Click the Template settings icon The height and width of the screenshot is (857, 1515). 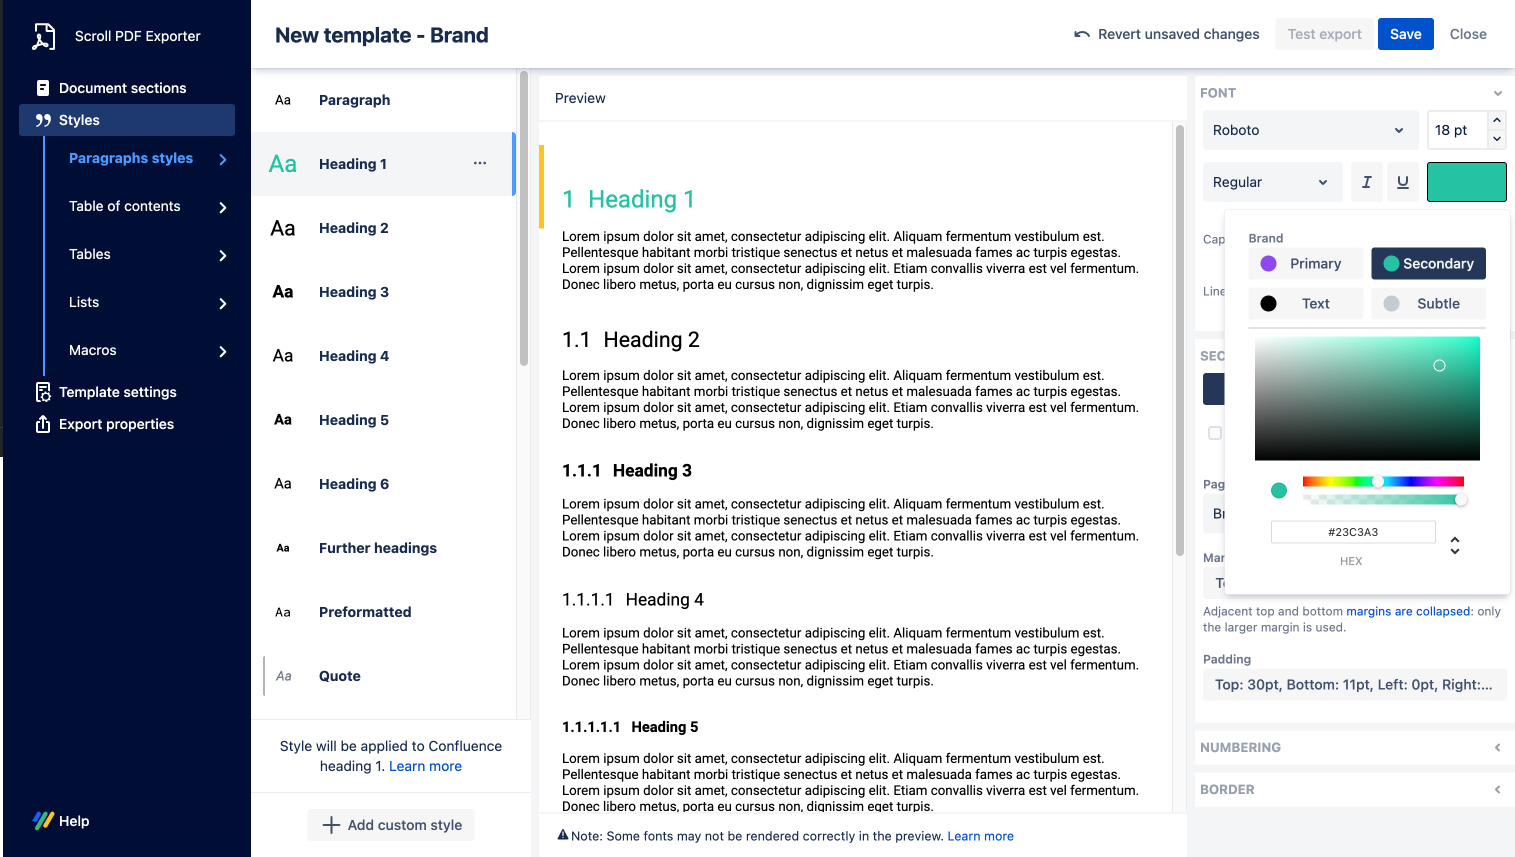[43, 392]
